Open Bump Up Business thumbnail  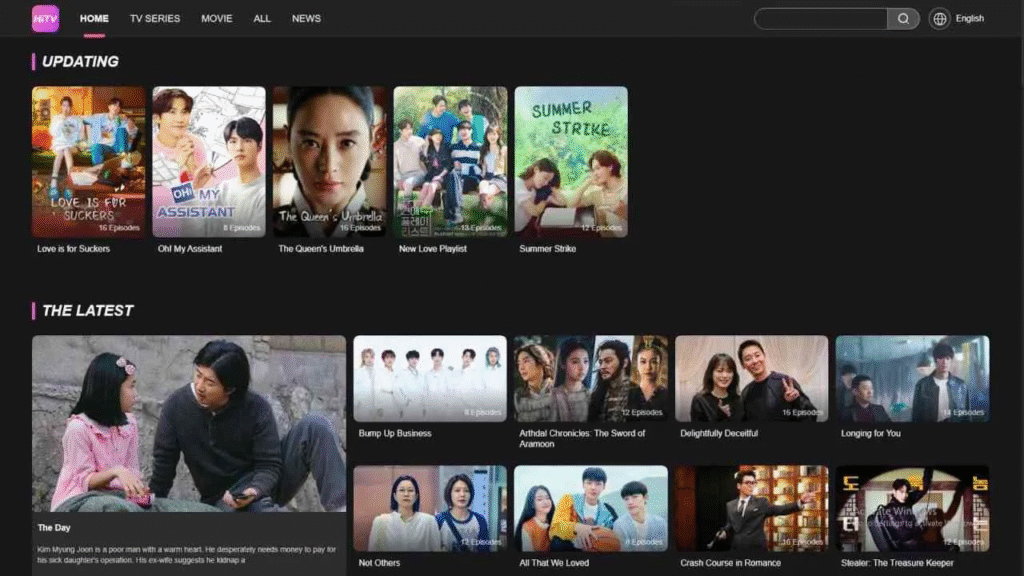[430, 379]
